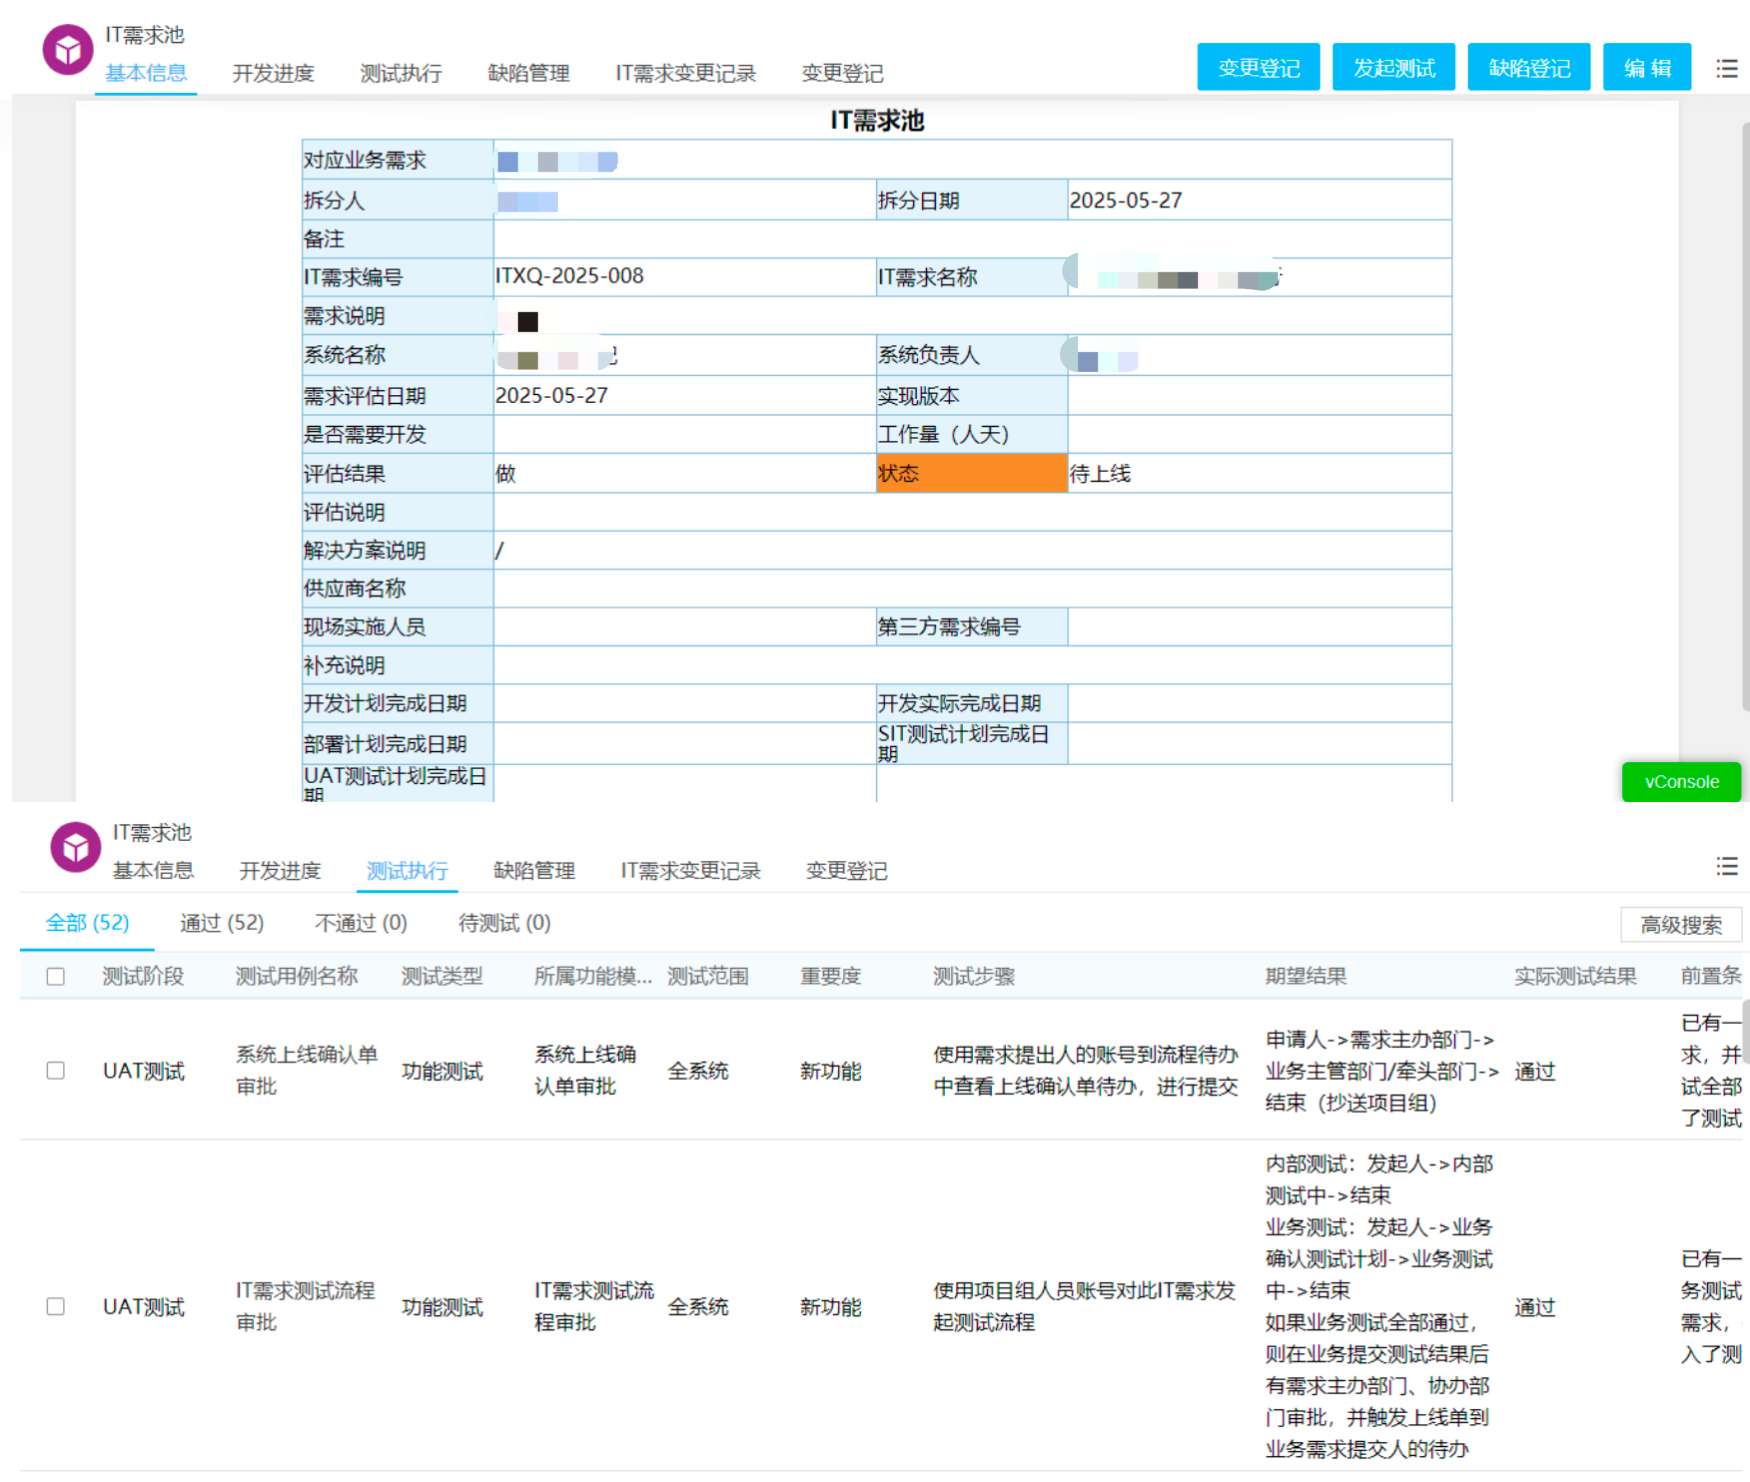The height and width of the screenshot is (1482, 1750).
Task: Select 测试执行 tab in lower panel
Action: coord(407,871)
